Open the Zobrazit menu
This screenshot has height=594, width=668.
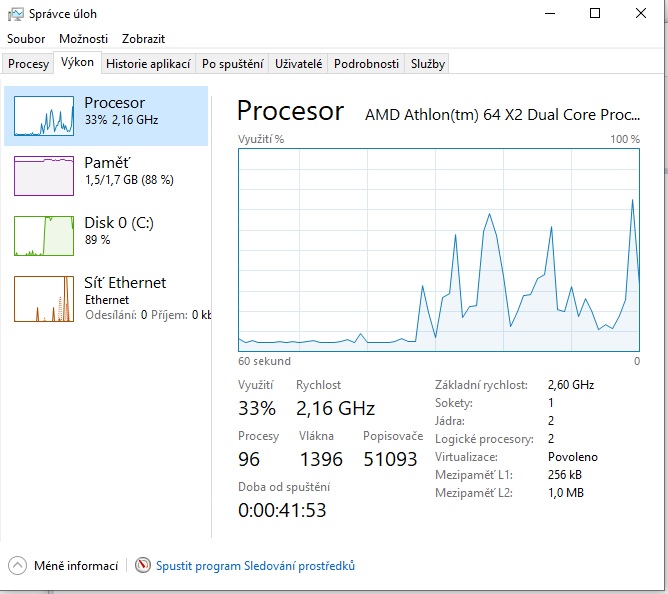click(143, 39)
